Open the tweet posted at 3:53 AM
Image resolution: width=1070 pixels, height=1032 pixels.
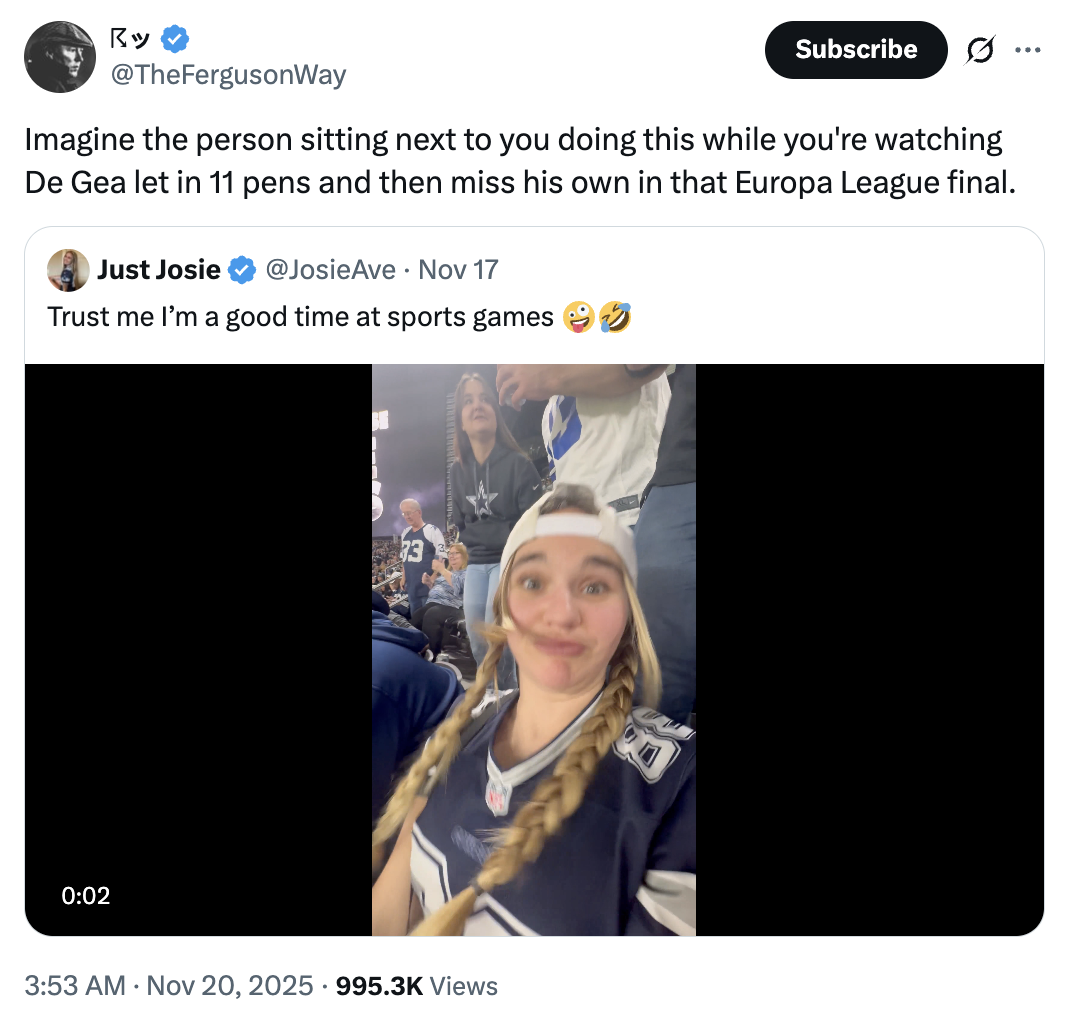[x=73, y=985]
